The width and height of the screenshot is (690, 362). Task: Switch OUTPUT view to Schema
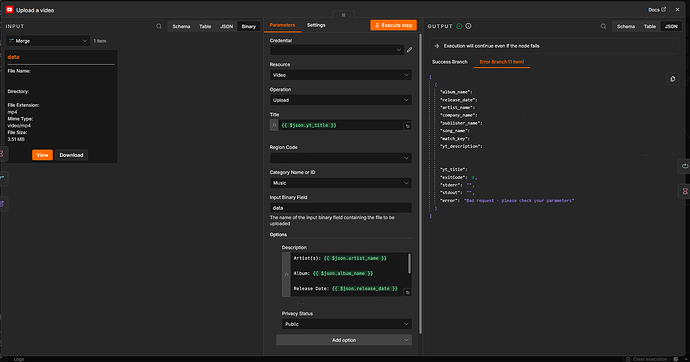pyautogui.click(x=626, y=26)
